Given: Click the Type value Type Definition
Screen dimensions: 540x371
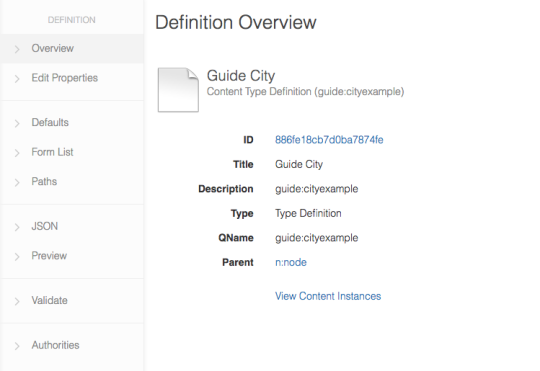Looking at the screenshot, I should [x=308, y=213].
